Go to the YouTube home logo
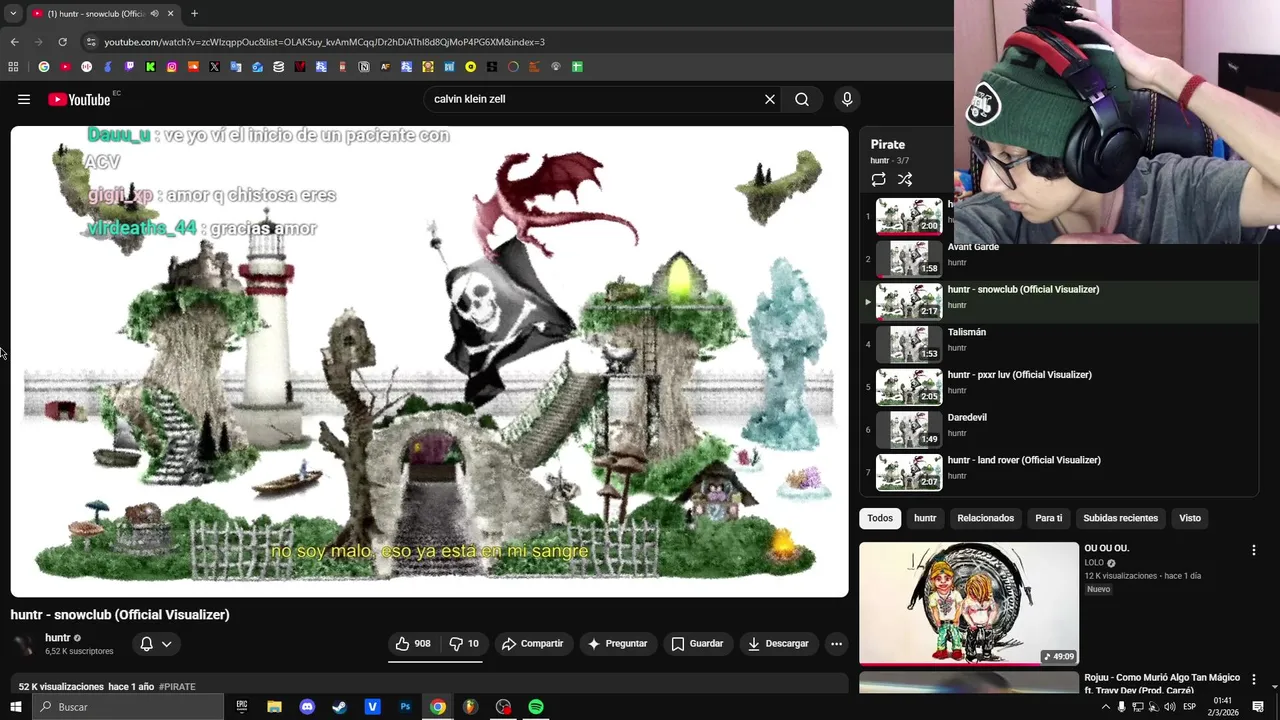Screen dimensions: 1280x720 pyautogui.click(x=79, y=99)
